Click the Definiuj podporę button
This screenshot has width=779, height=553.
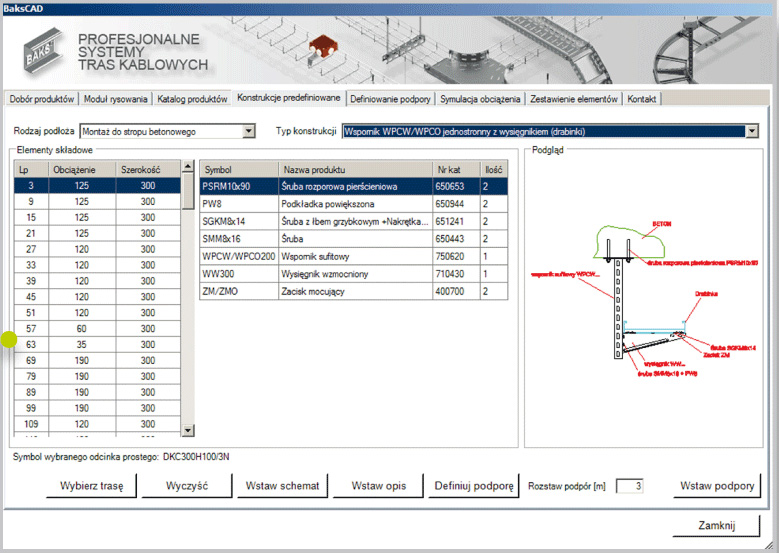coord(473,486)
